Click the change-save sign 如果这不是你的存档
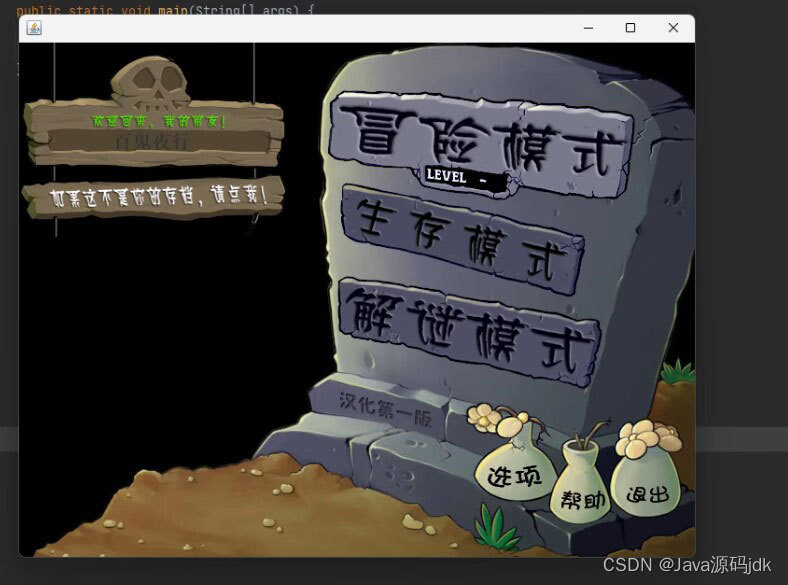This screenshot has width=788, height=585. click(153, 197)
